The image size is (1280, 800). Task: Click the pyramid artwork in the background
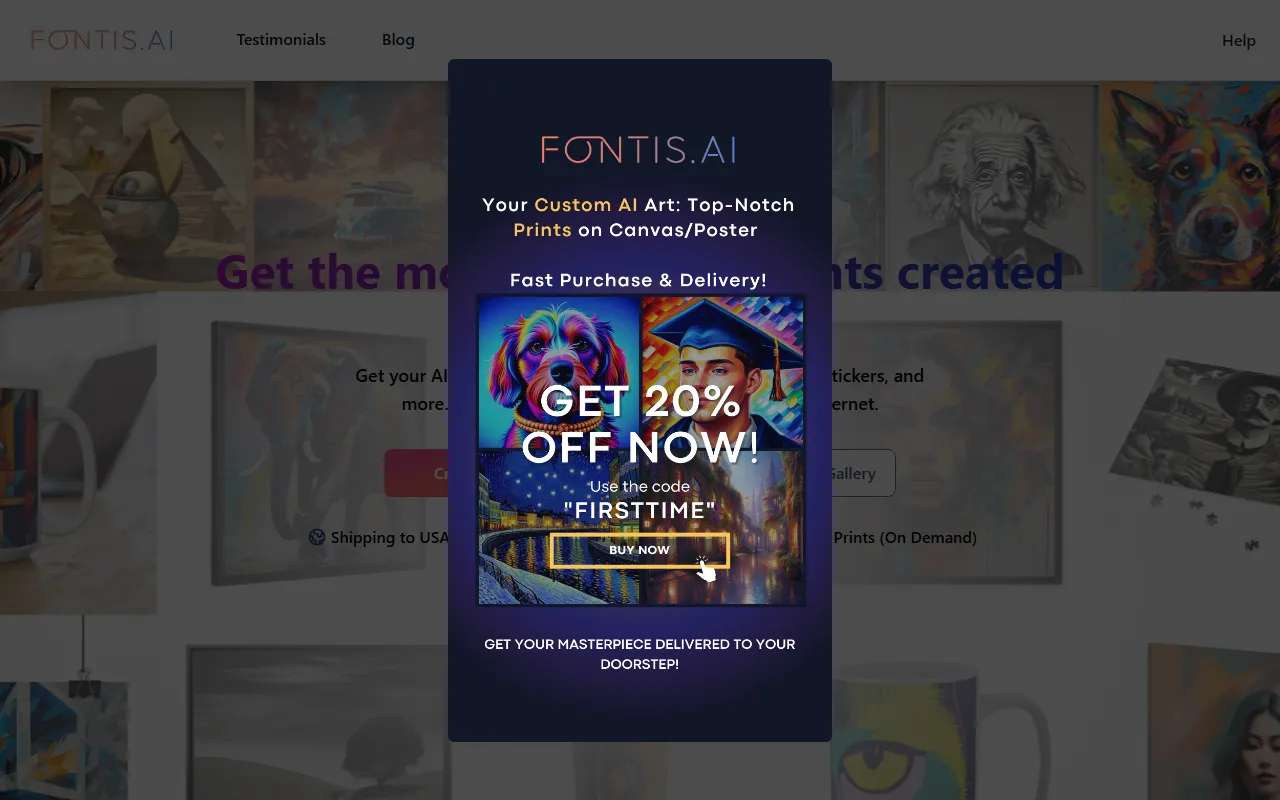coord(150,185)
